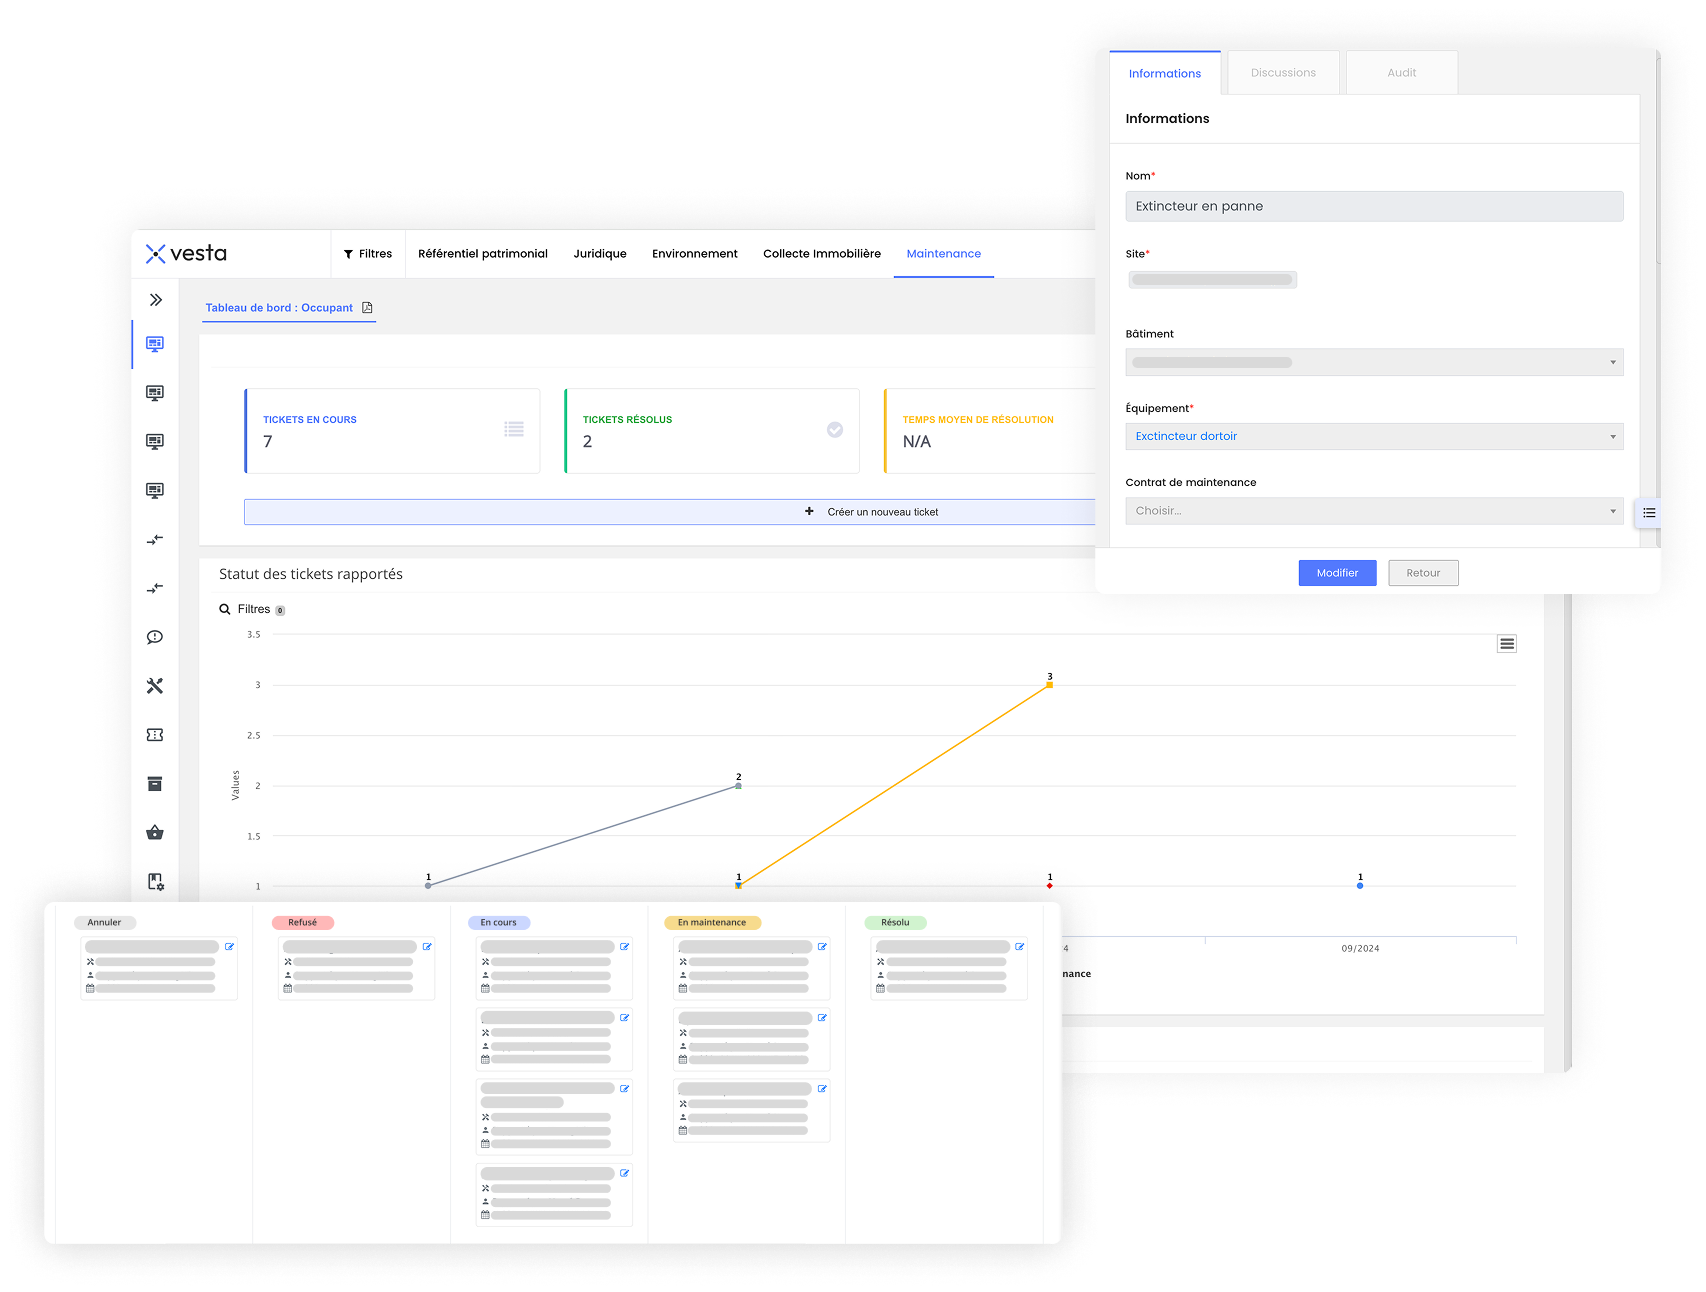This screenshot has height=1292, width=1706.
Task: Expand the Bâtiment dropdown
Action: pos(1373,362)
